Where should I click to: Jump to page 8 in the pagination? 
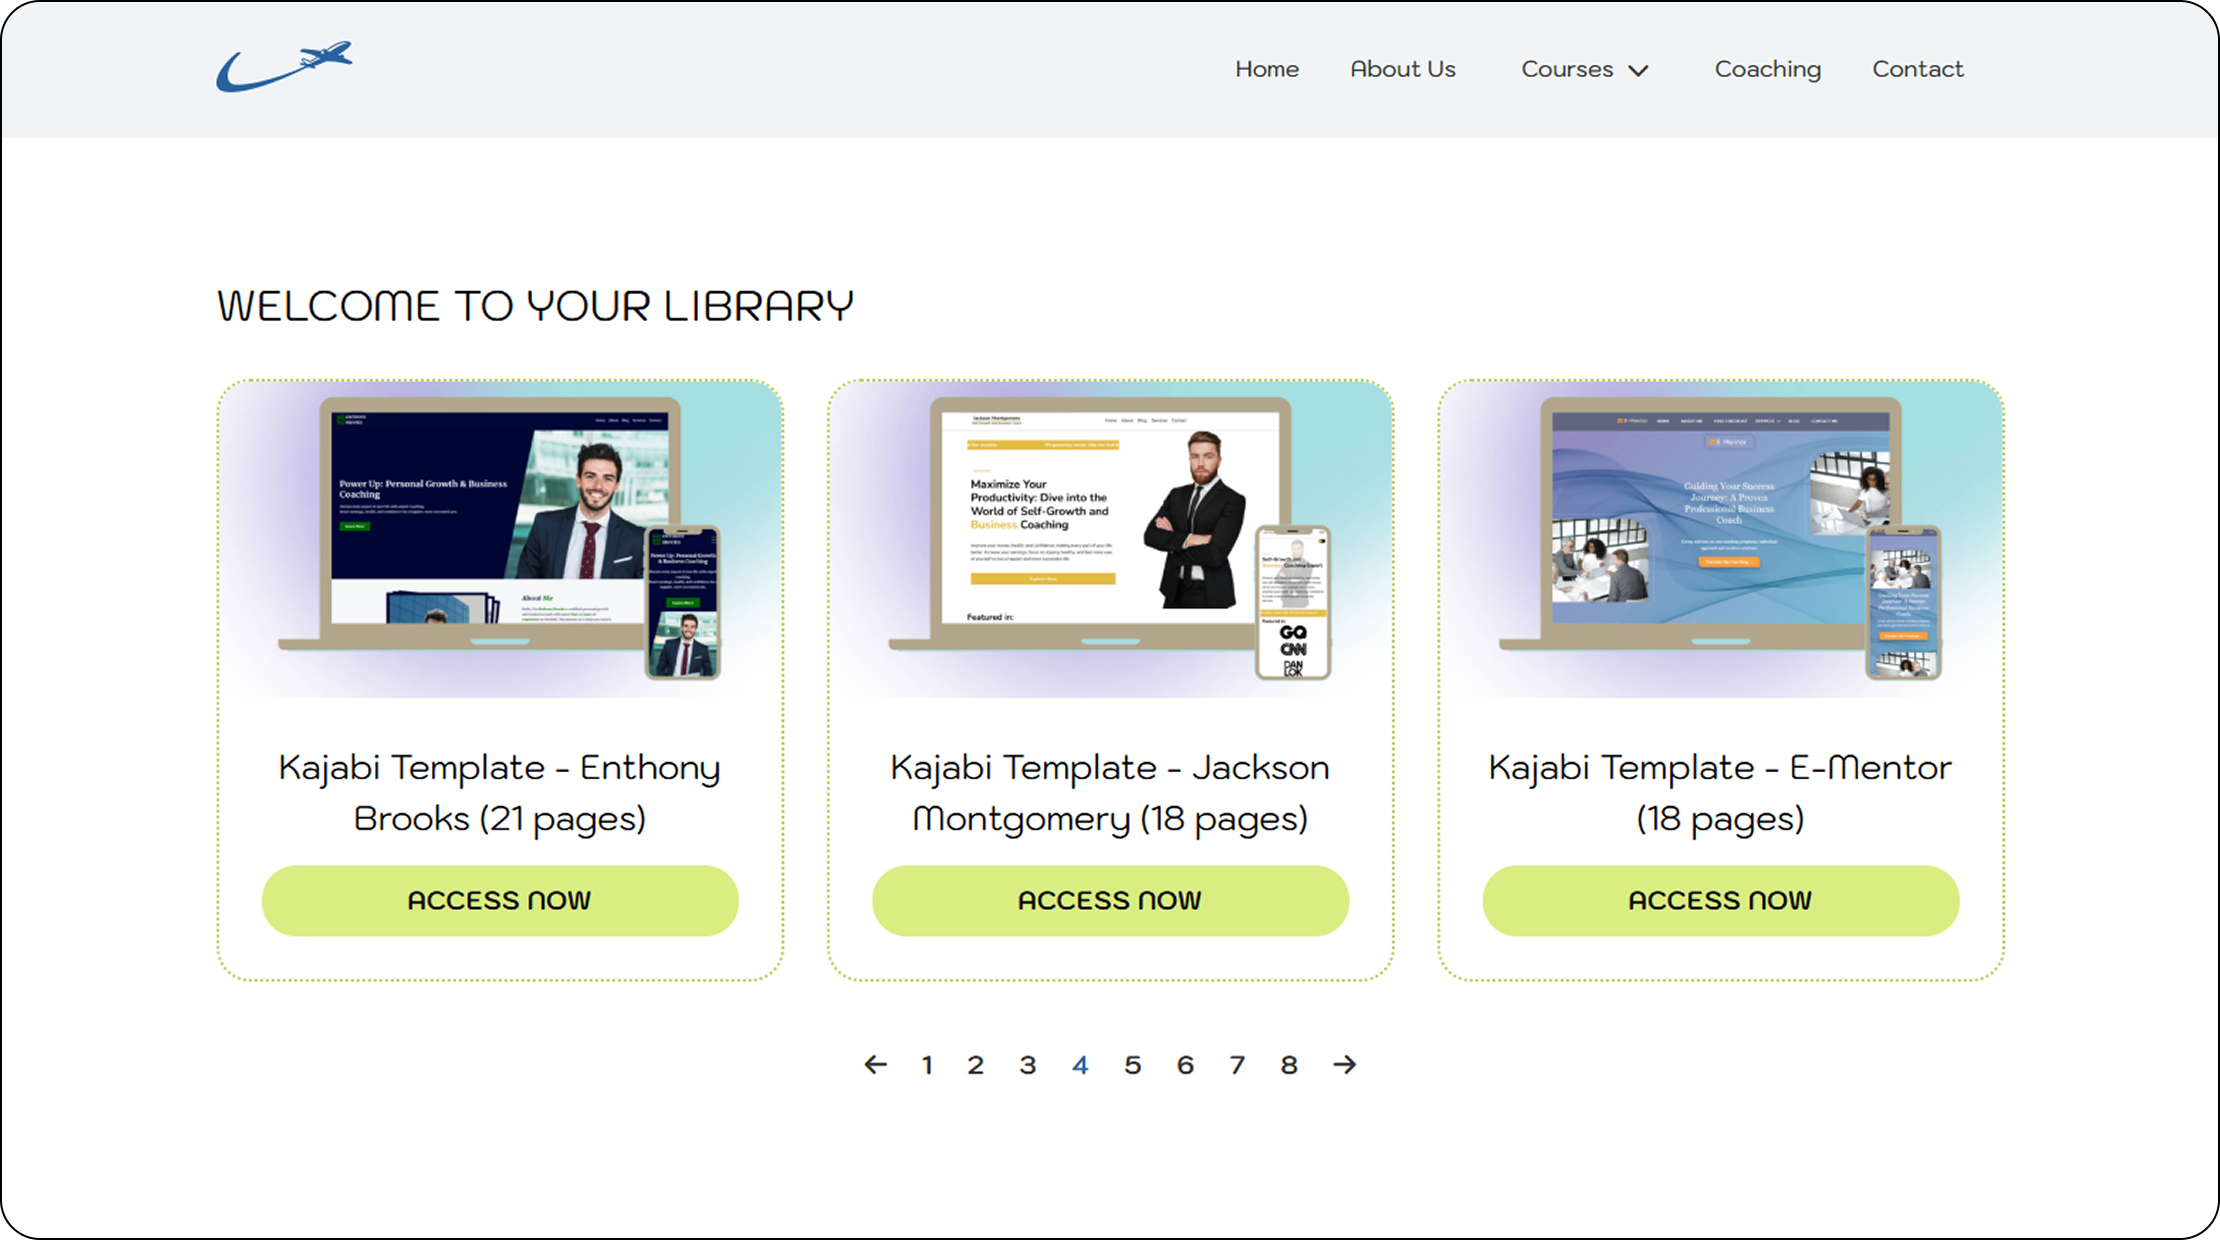(x=1289, y=1066)
